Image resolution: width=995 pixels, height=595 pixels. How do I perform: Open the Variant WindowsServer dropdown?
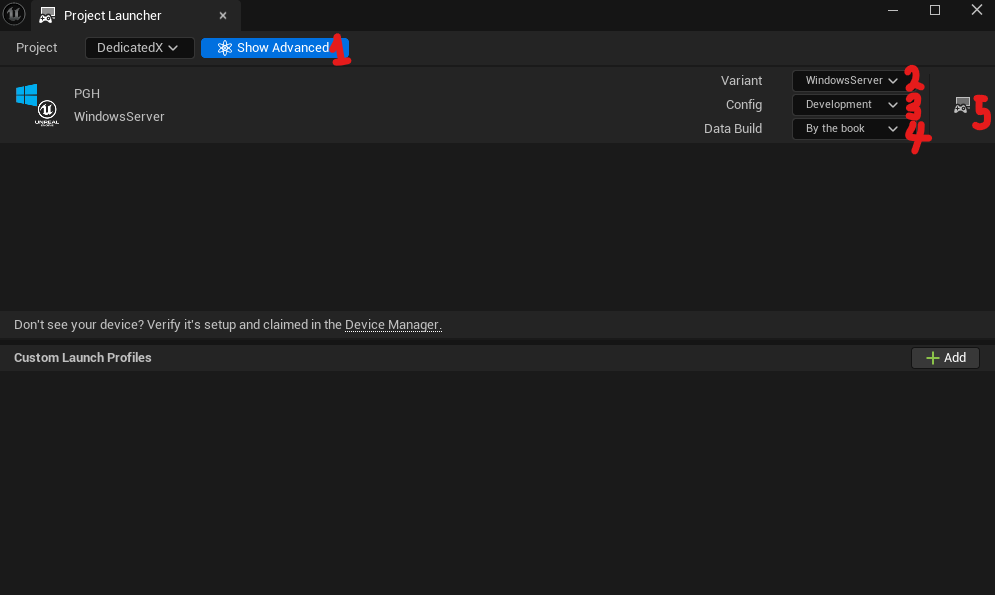pyautogui.click(x=852, y=81)
